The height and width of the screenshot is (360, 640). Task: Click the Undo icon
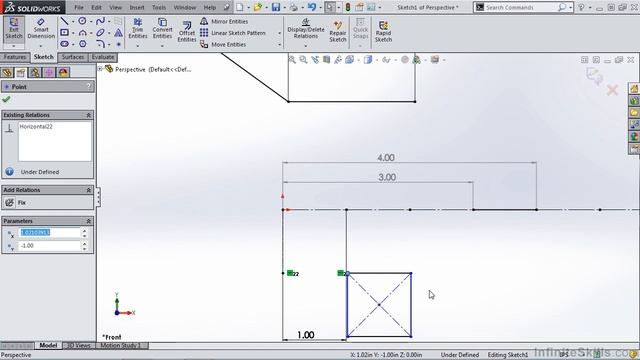point(312,7)
